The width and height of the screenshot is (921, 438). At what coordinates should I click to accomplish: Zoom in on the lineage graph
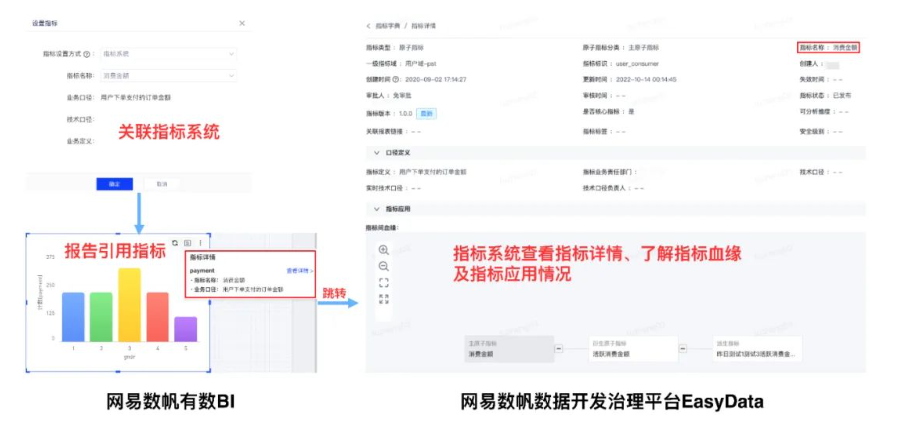(x=384, y=251)
